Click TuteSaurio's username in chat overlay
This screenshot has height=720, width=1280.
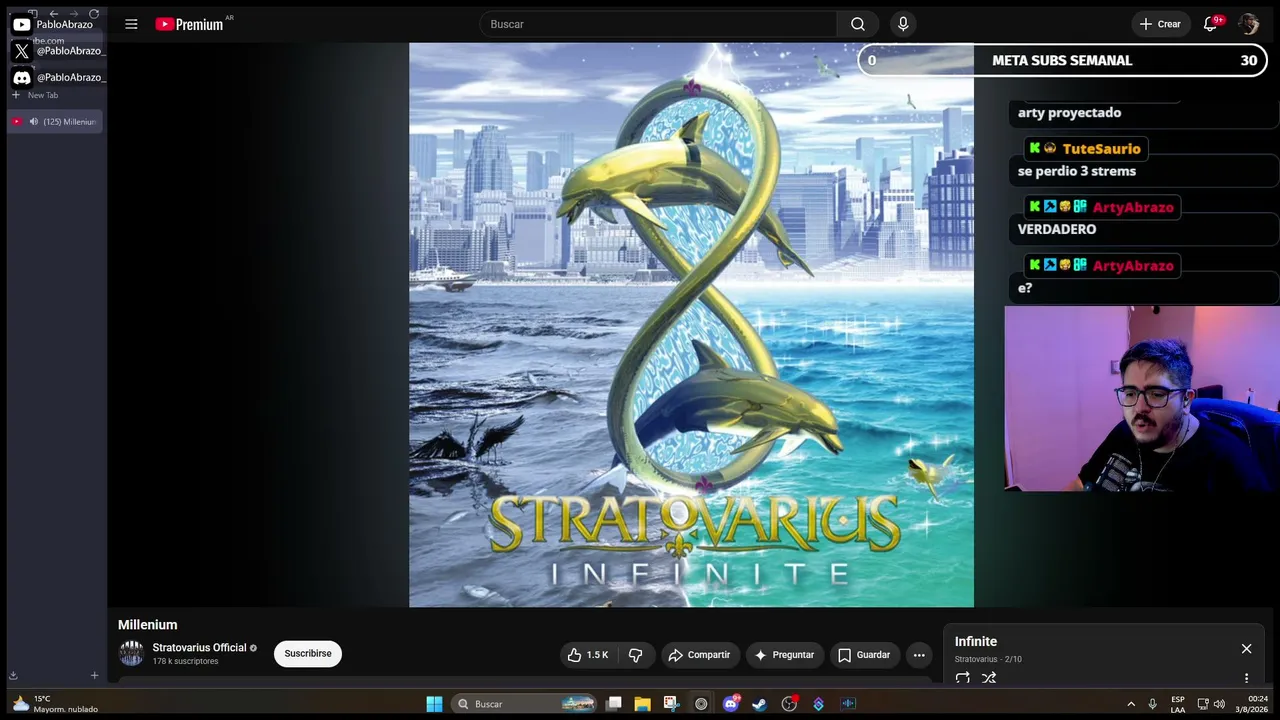1101,149
